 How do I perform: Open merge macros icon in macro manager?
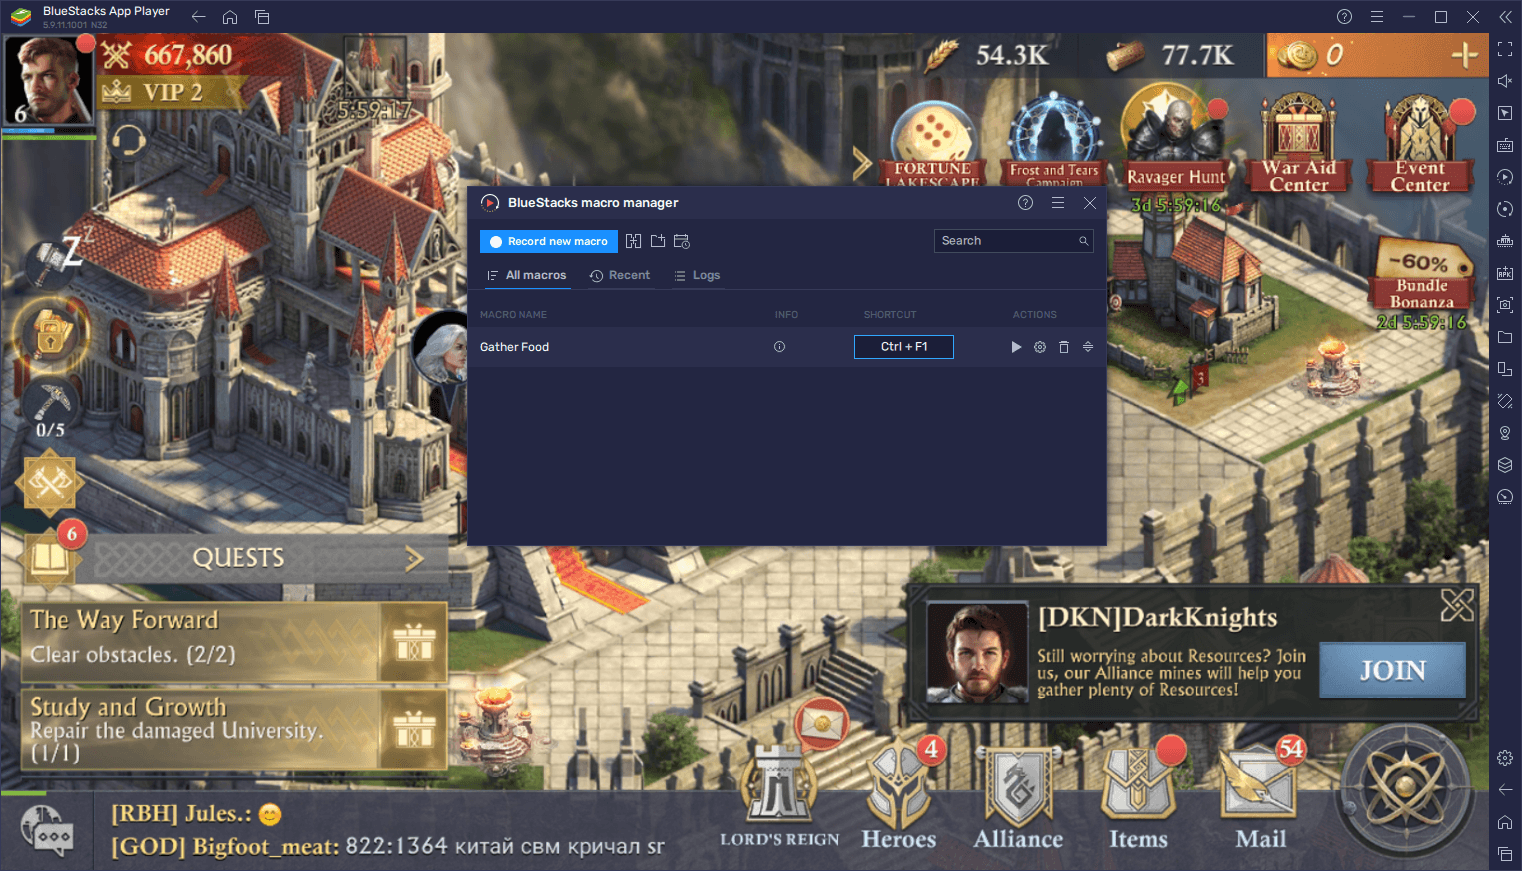coord(634,241)
